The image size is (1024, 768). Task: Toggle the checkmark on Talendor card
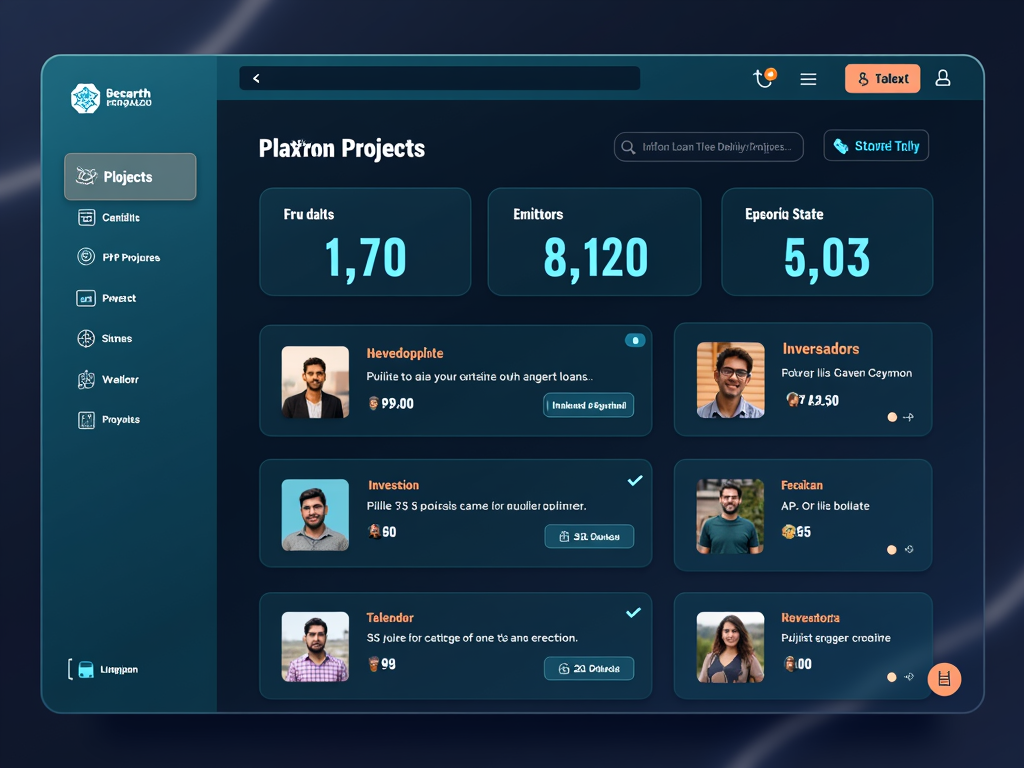pyautogui.click(x=633, y=613)
